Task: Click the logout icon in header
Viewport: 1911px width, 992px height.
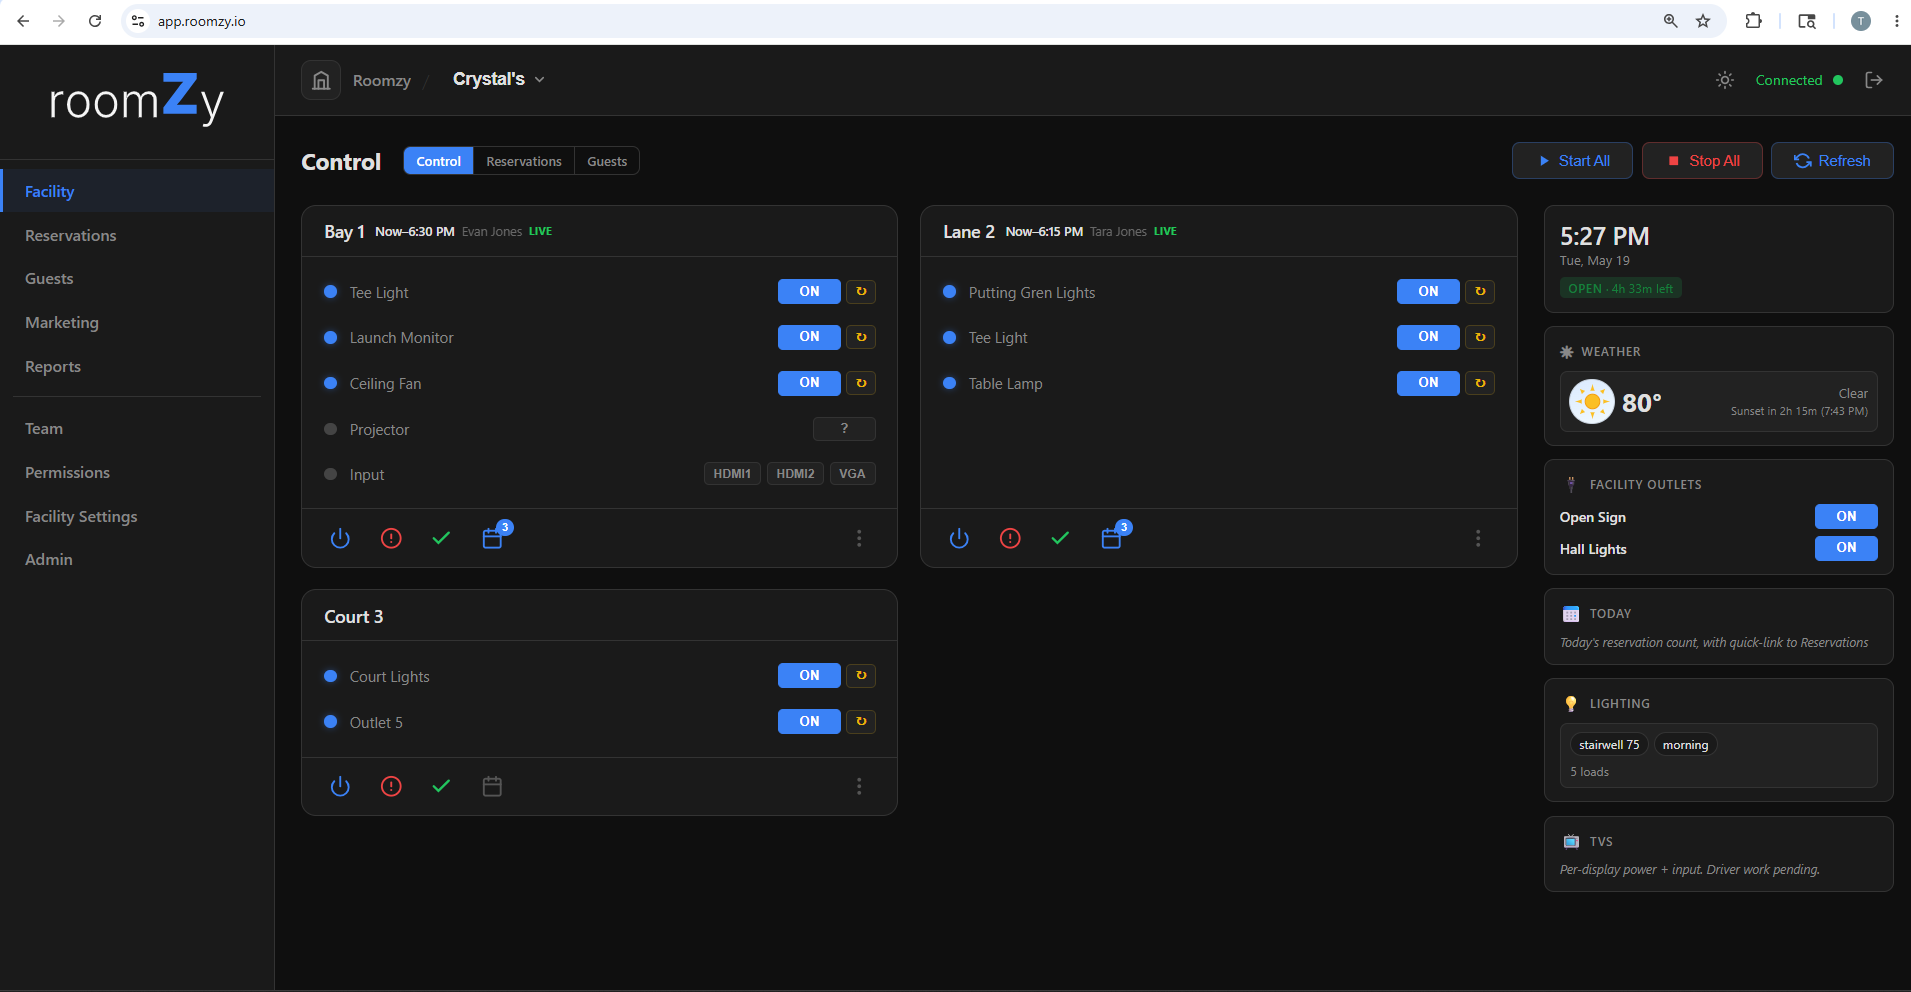Action: [1874, 80]
